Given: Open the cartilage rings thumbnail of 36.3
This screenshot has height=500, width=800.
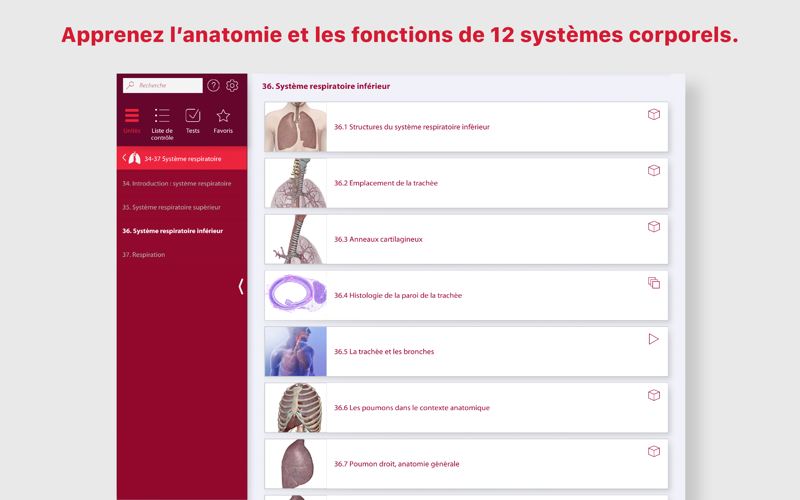Looking at the screenshot, I should [x=295, y=239].
